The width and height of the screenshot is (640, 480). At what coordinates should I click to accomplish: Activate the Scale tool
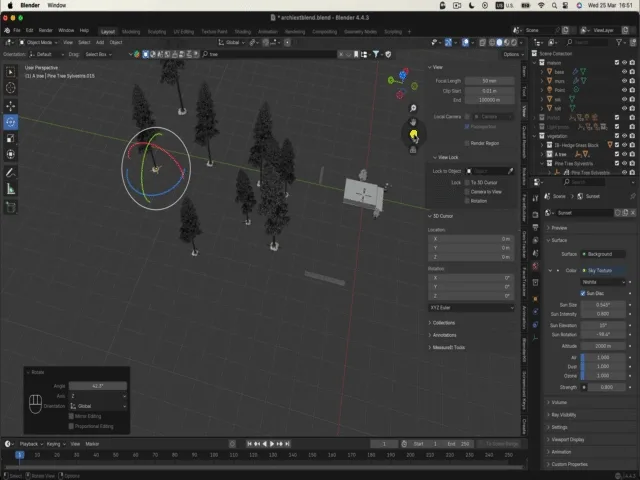[11, 139]
